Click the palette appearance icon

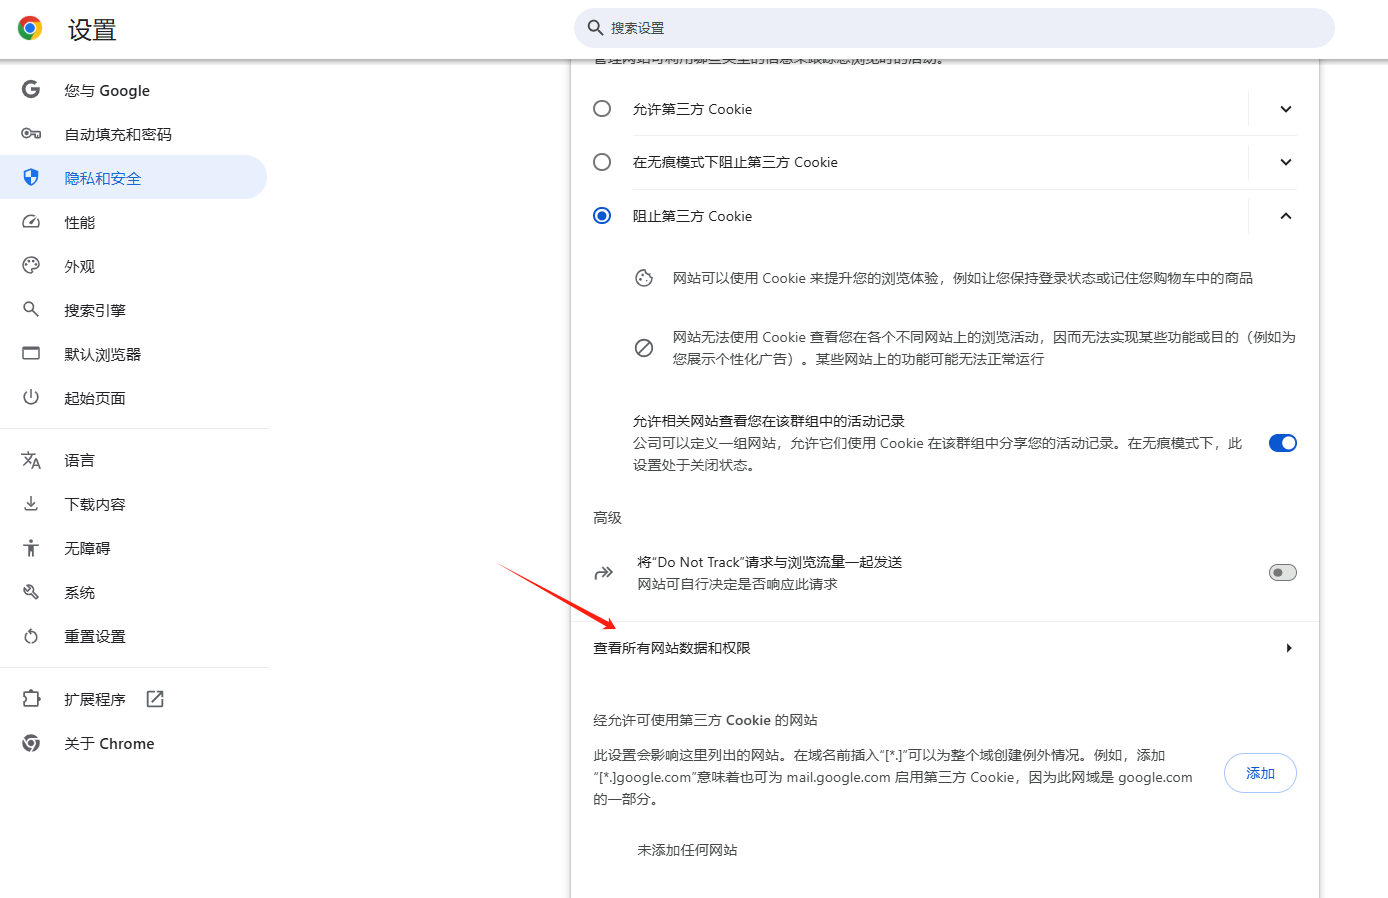point(31,265)
